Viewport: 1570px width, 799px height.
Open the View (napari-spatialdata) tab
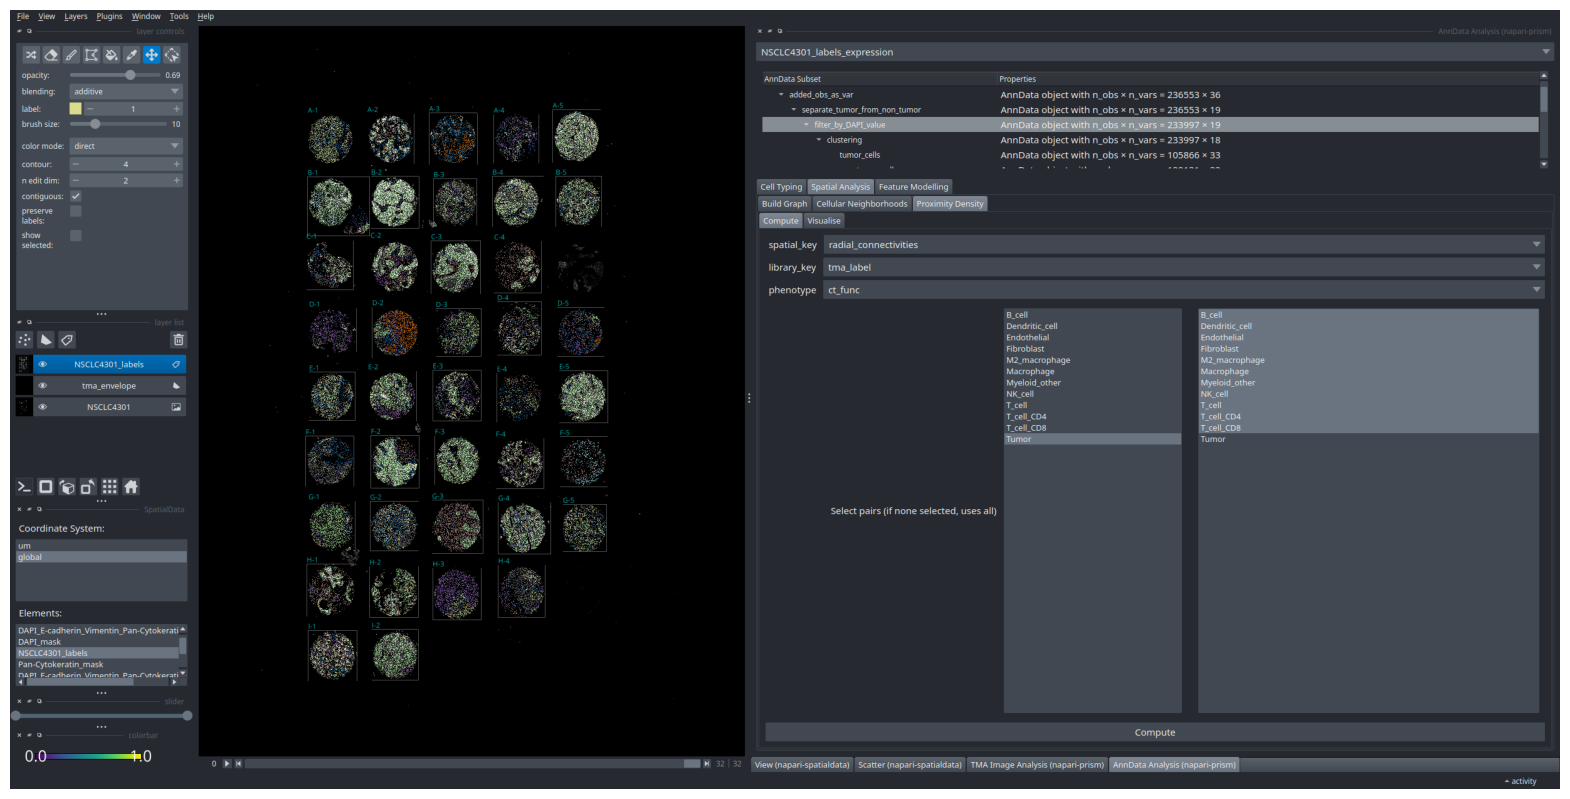coord(802,765)
